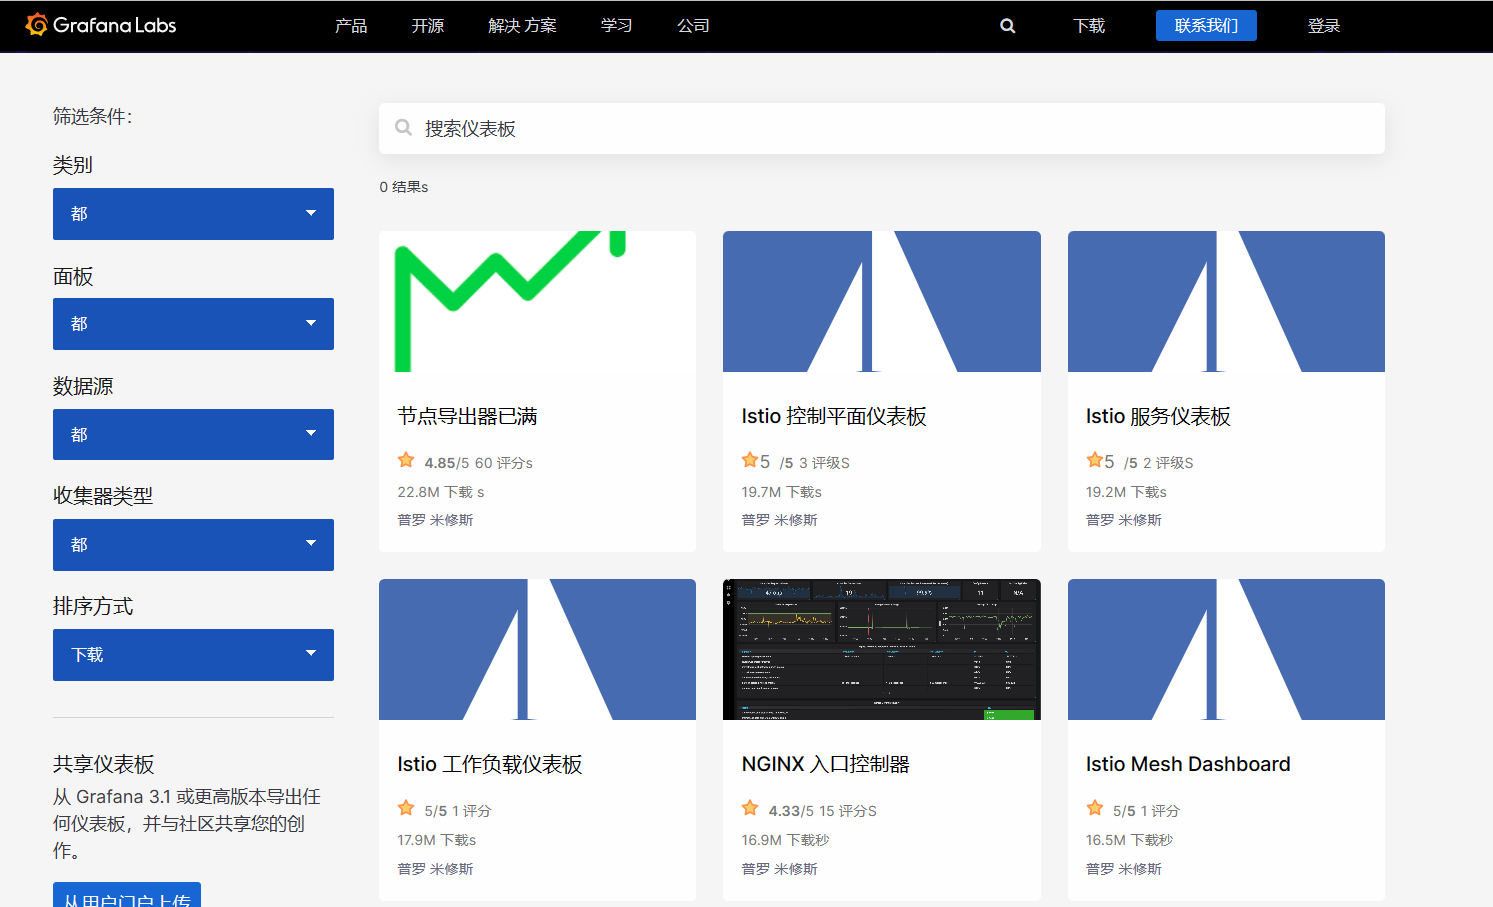Click the 0 结果 count text
The width and height of the screenshot is (1493, 907).
[x=403, y=187]
